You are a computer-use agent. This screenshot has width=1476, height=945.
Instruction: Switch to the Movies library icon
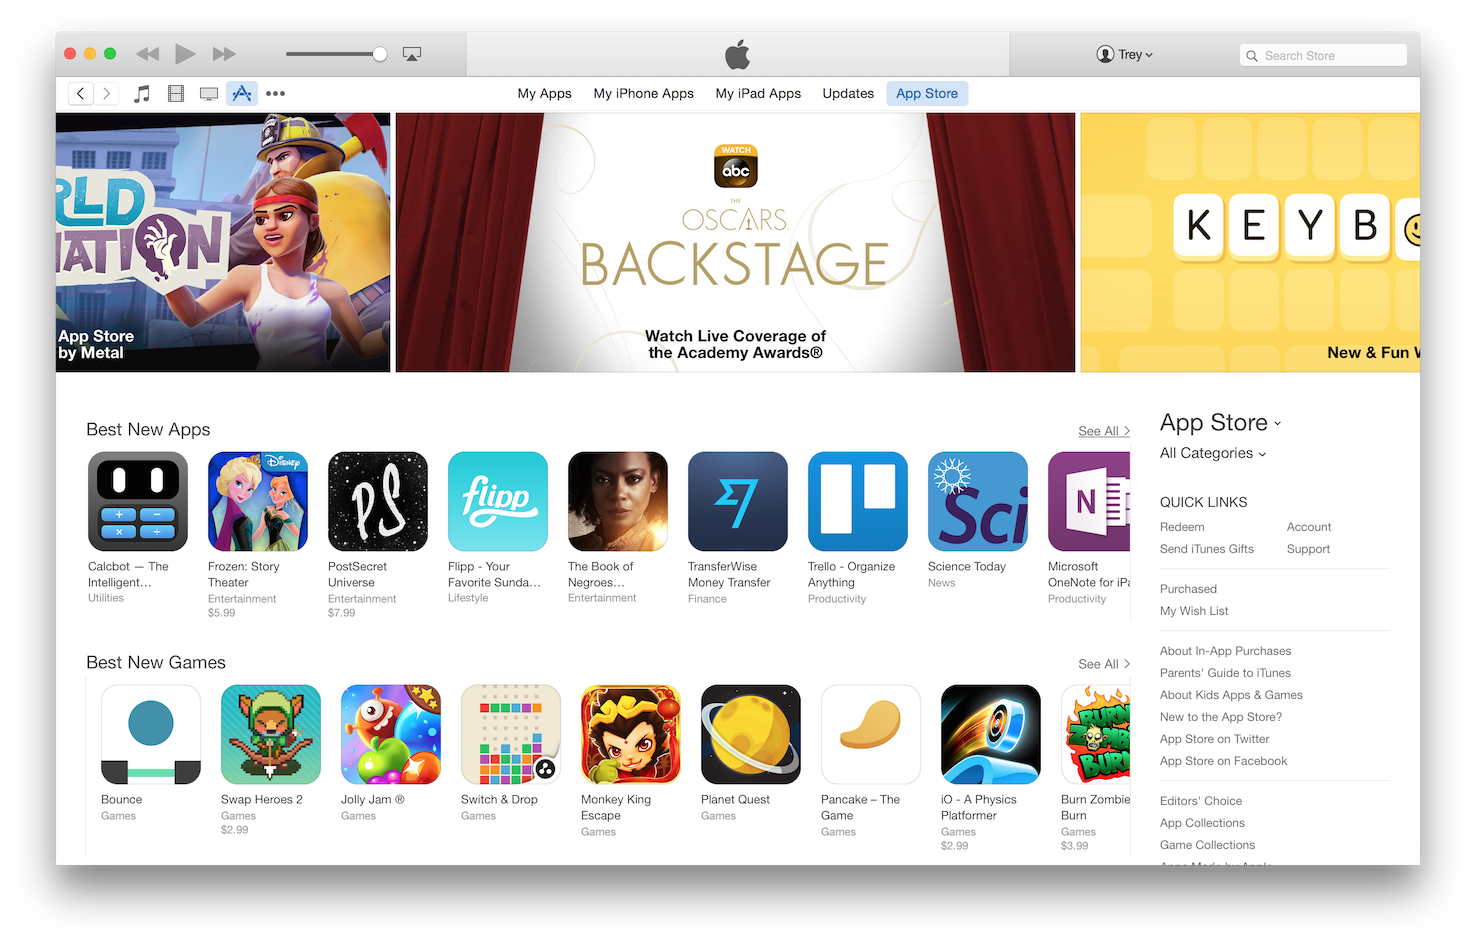pyautogui.click(x=176, y=93)
